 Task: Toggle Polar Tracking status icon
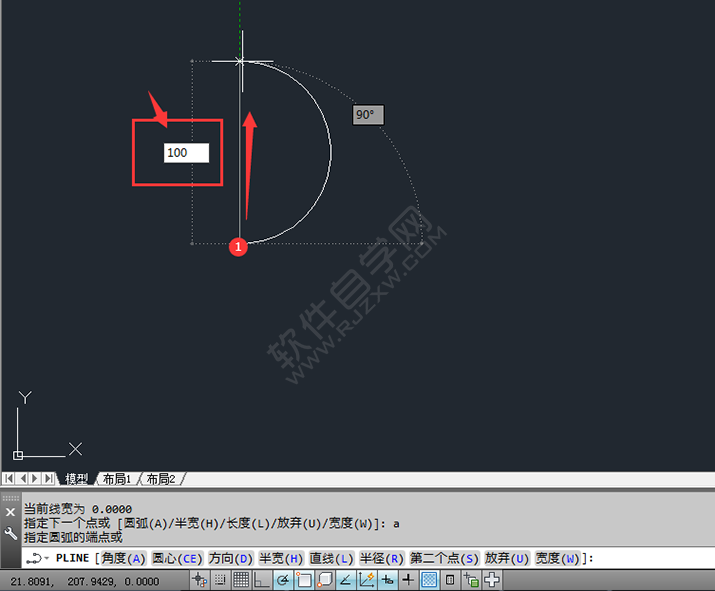tap(283, 580)
